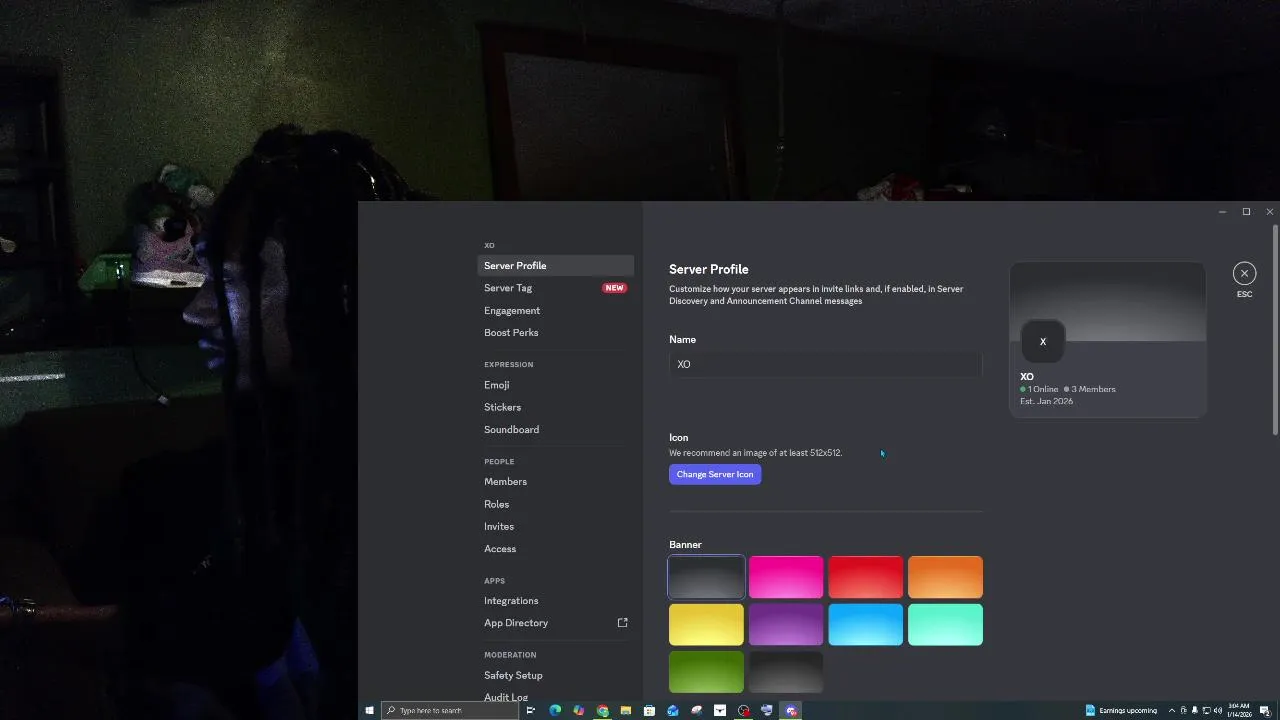Close settings with the ESC circle button
Screen dimensions: 1280x720
[x=1244, y=273]
